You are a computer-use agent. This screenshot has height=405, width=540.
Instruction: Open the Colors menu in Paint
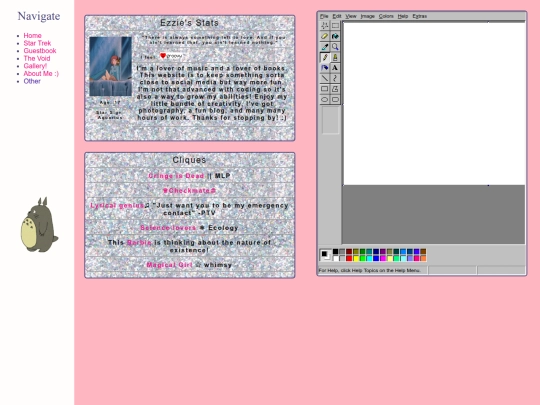[386, 16]
